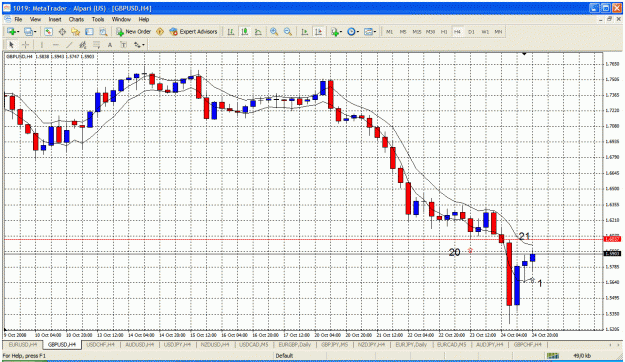The width and height of the screenshot is (625, 362).
Task: Open the Insert menu
Action: [x=55, y=19]
